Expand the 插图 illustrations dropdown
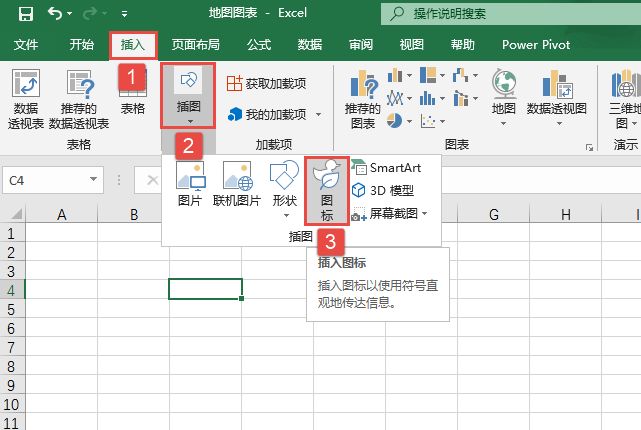Image resolution: width=641 pixels, height=430 pixels. [188, 96]
